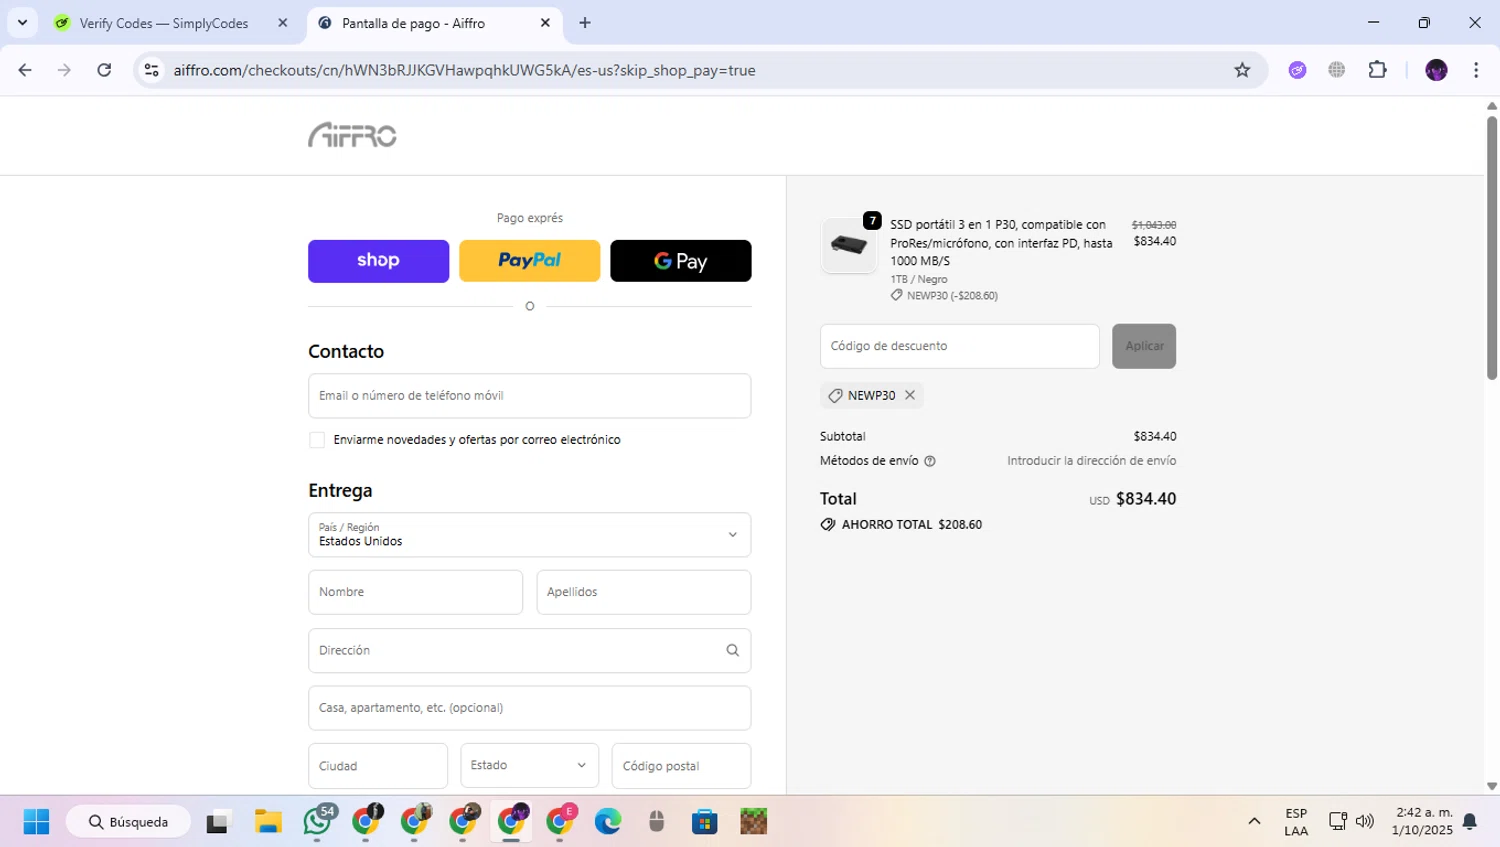
Task: Click the 1TB / Negro variant text
Action: pyautogui.click(x=919, y=279)
